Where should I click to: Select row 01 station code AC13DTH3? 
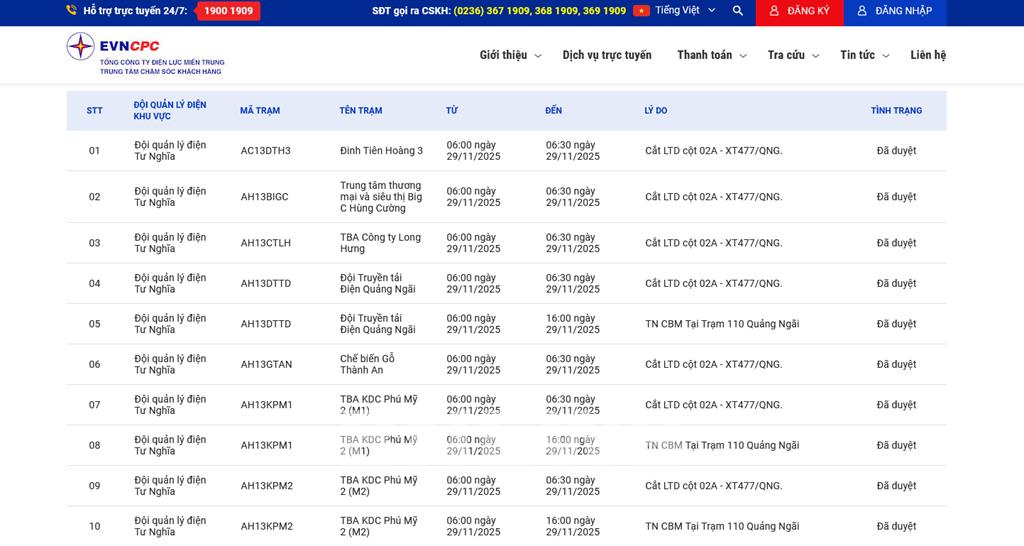[x=265, y=151]
